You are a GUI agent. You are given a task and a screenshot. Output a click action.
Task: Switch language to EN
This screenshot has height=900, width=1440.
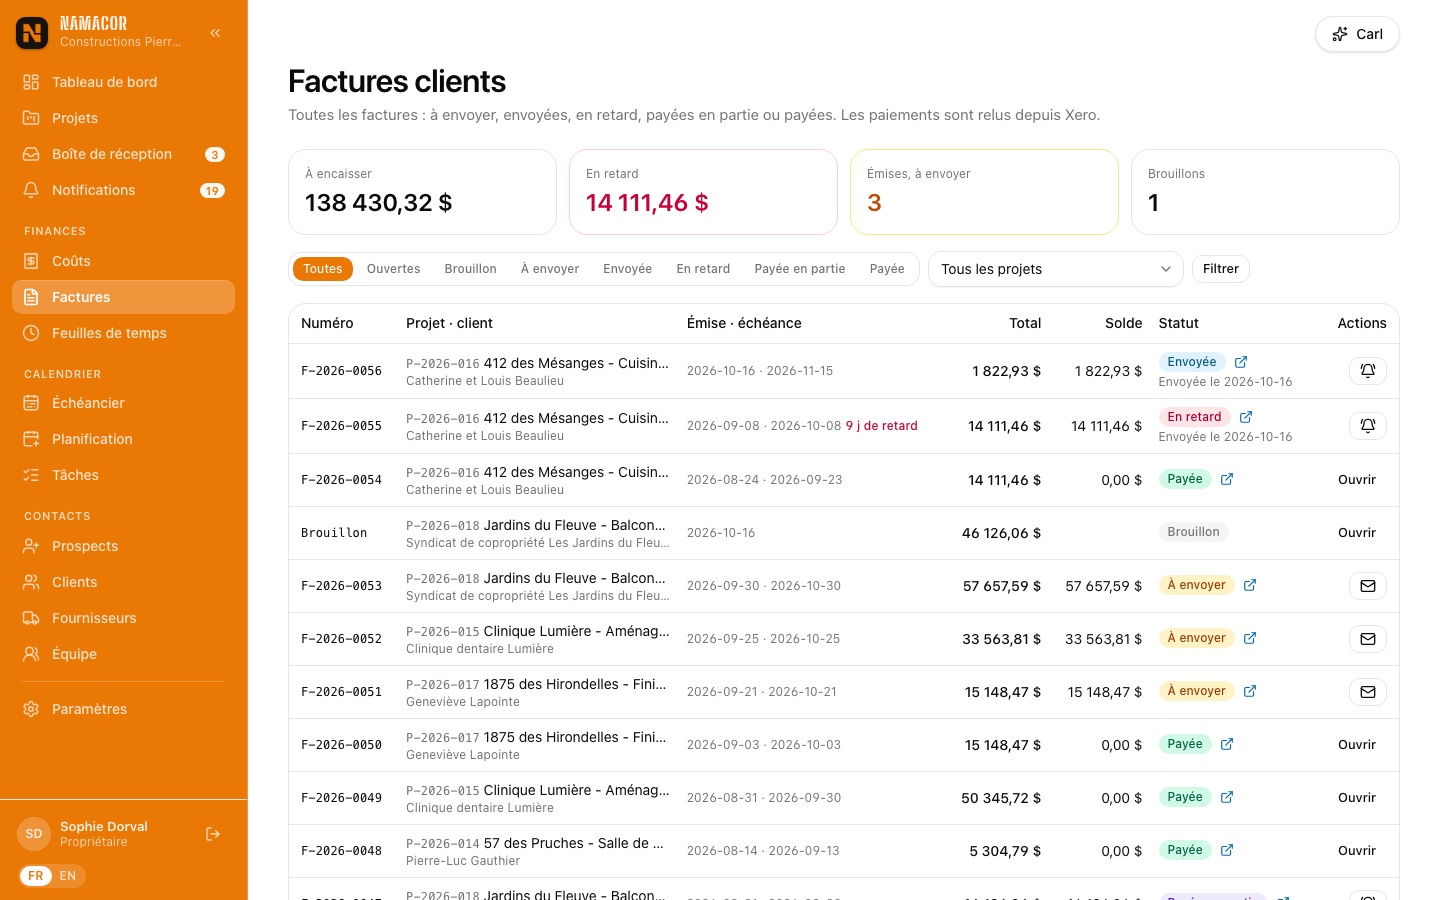coord(68,876)
